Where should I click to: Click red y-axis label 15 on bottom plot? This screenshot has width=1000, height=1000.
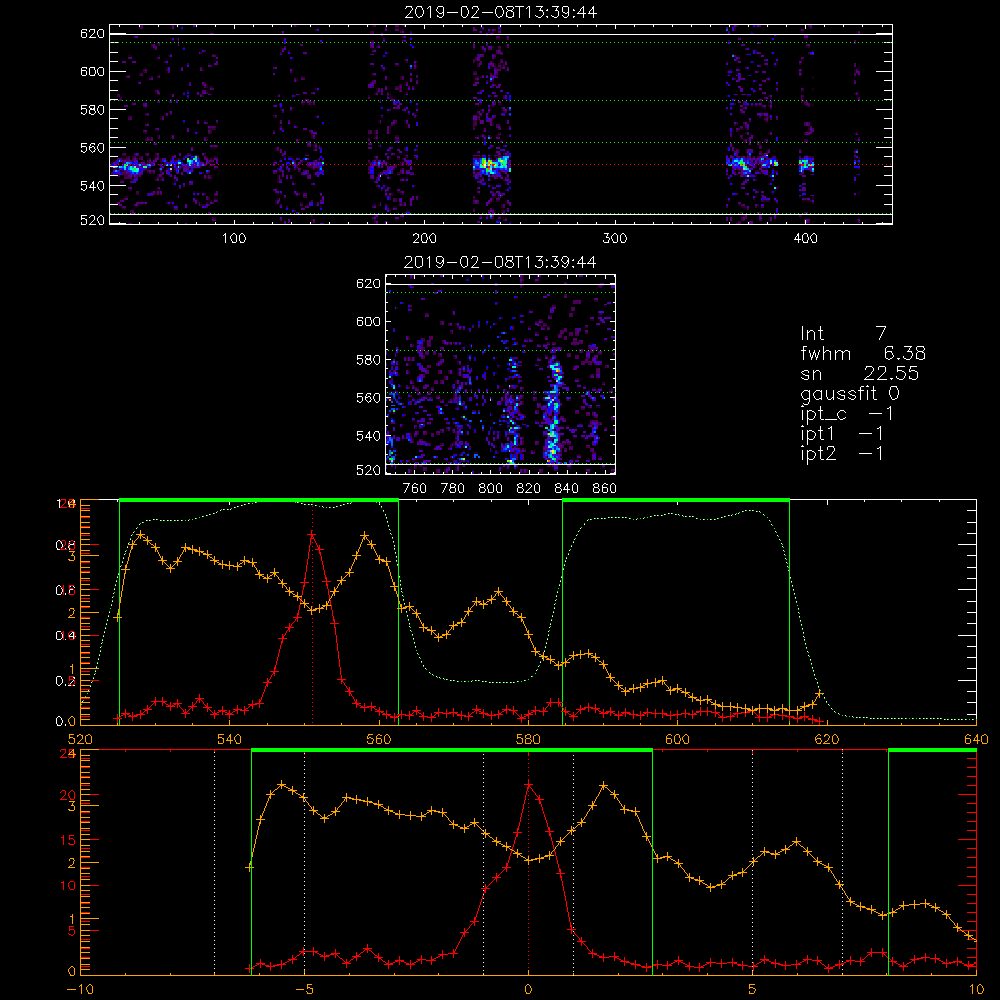(x=68, y=840)
